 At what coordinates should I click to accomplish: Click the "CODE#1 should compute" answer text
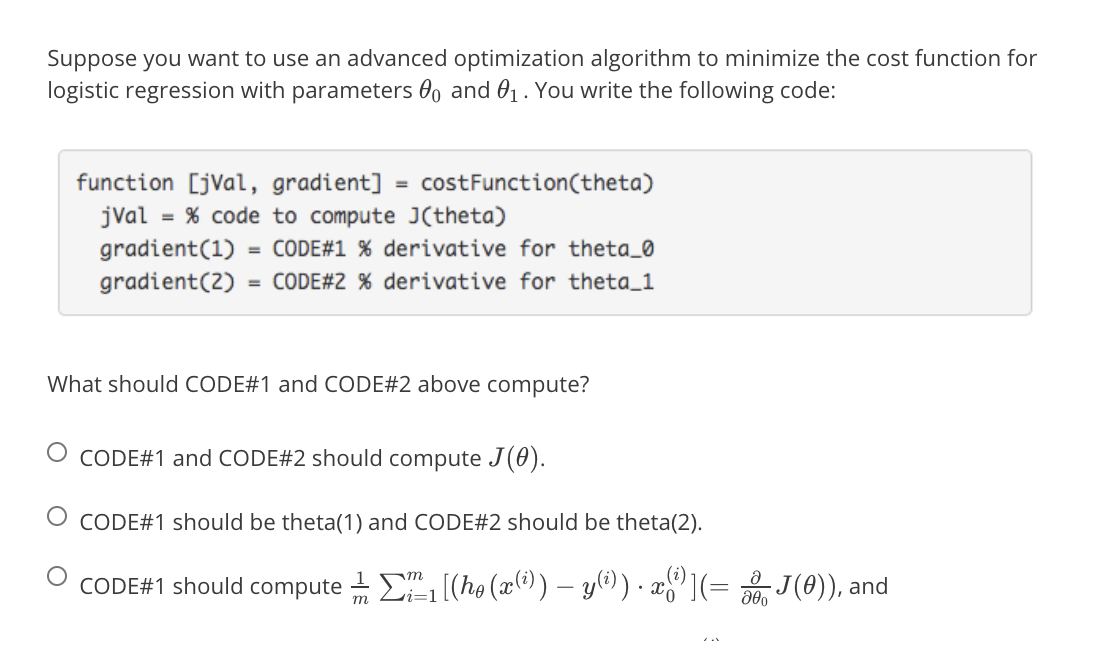point(210,586)
